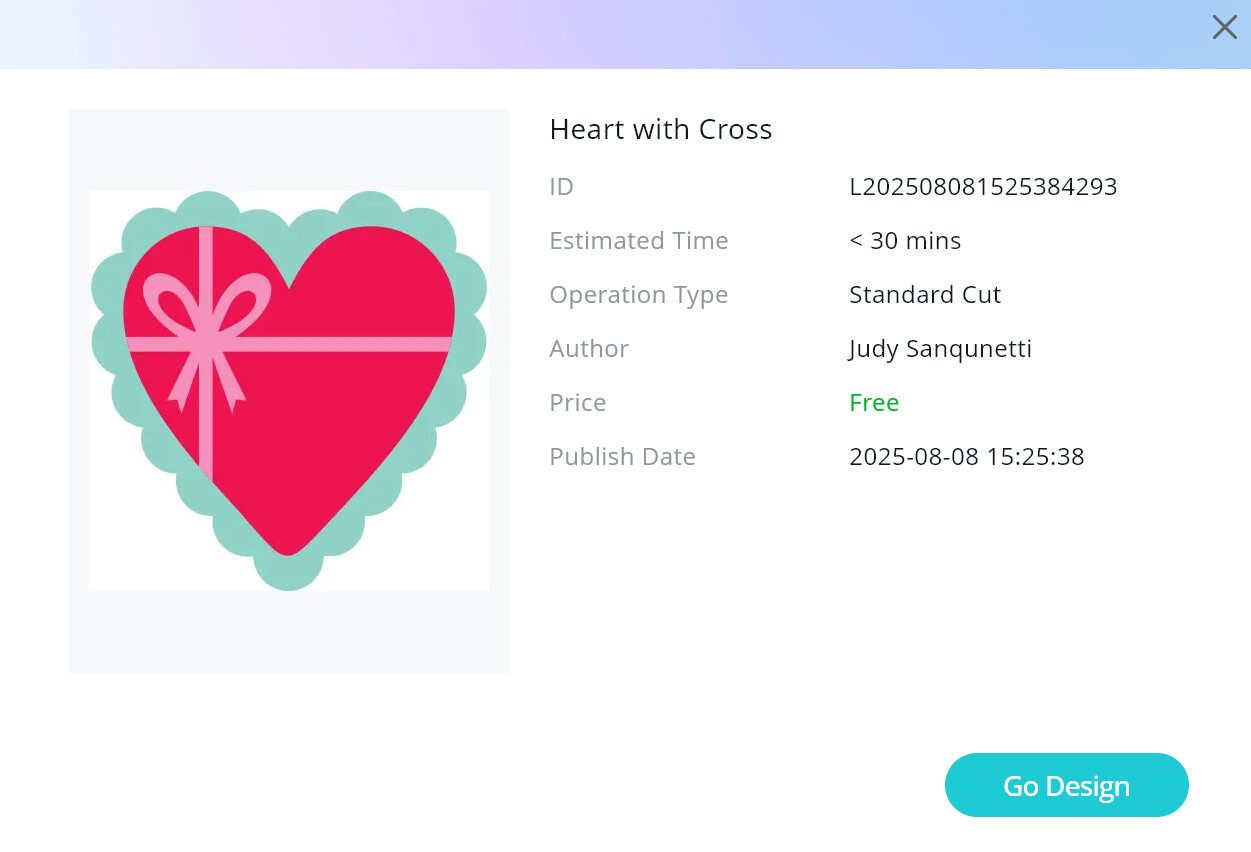This screenshot has height=852, width=1251.
Task: Click the Operation Type label
Action: (x=638, y=295)
